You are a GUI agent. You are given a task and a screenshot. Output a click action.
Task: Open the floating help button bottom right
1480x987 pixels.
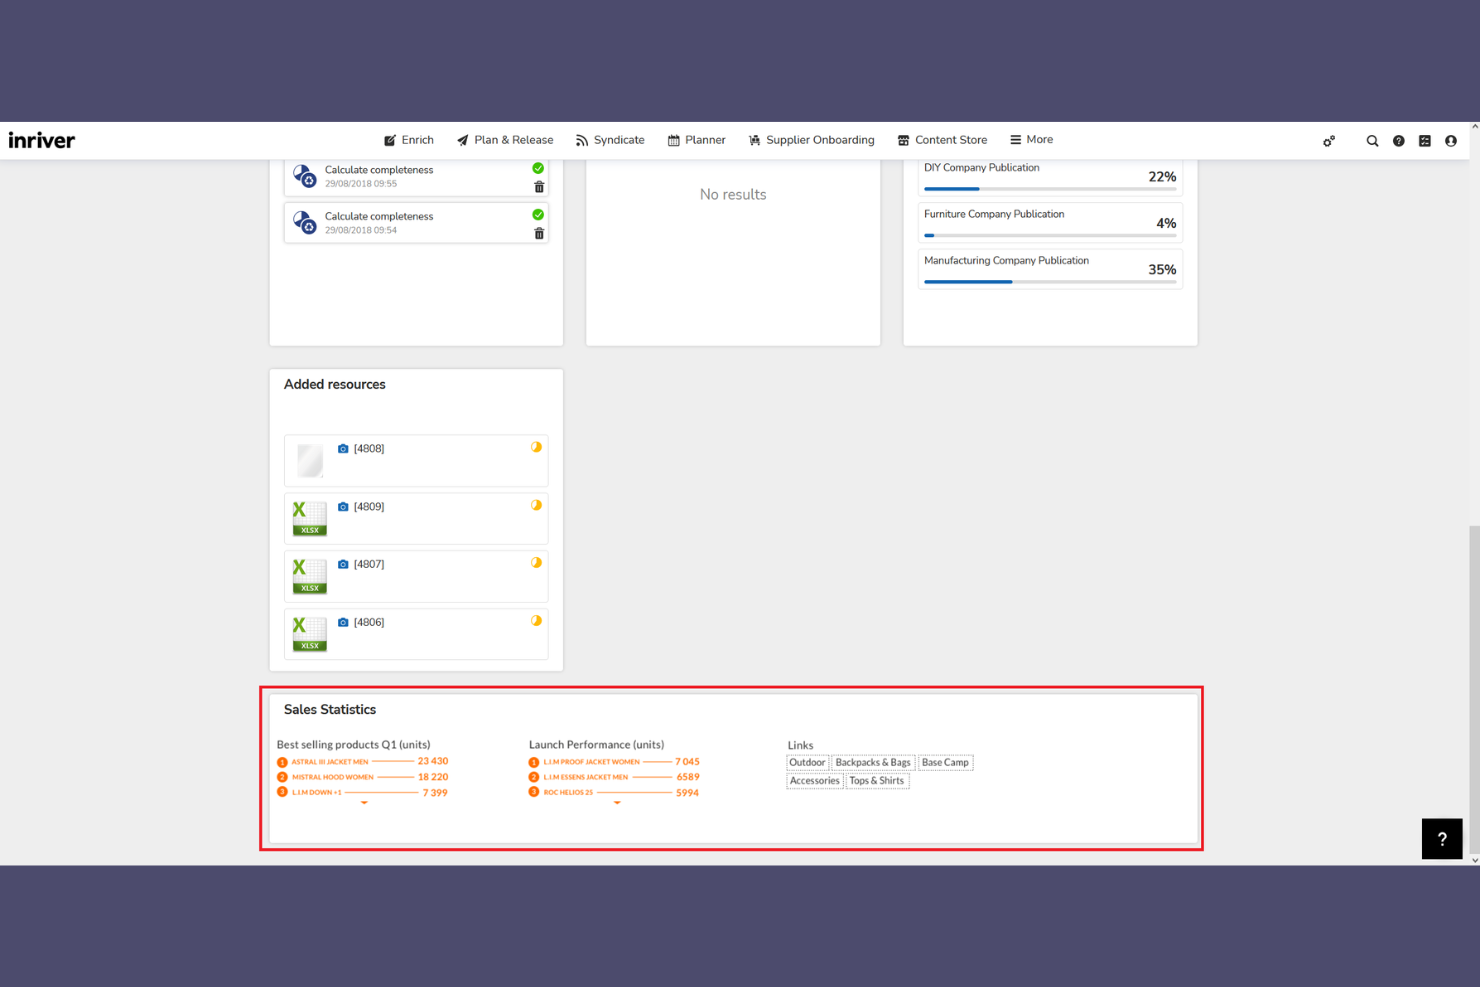[x=1441, y=839]
